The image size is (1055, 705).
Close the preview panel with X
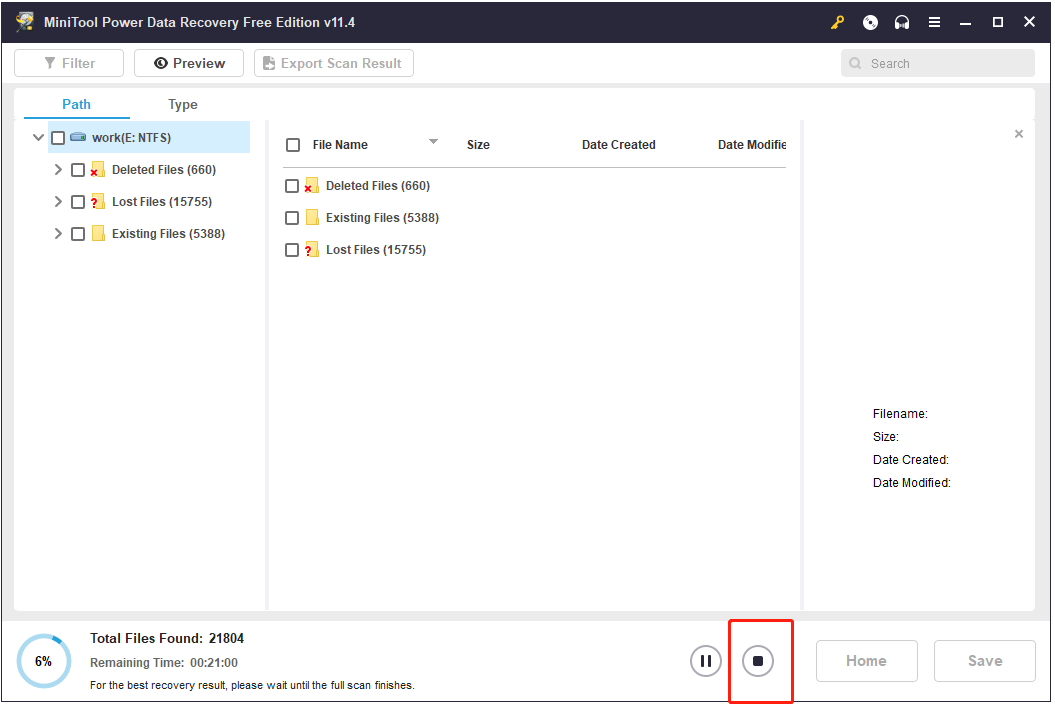(1019, 134)
